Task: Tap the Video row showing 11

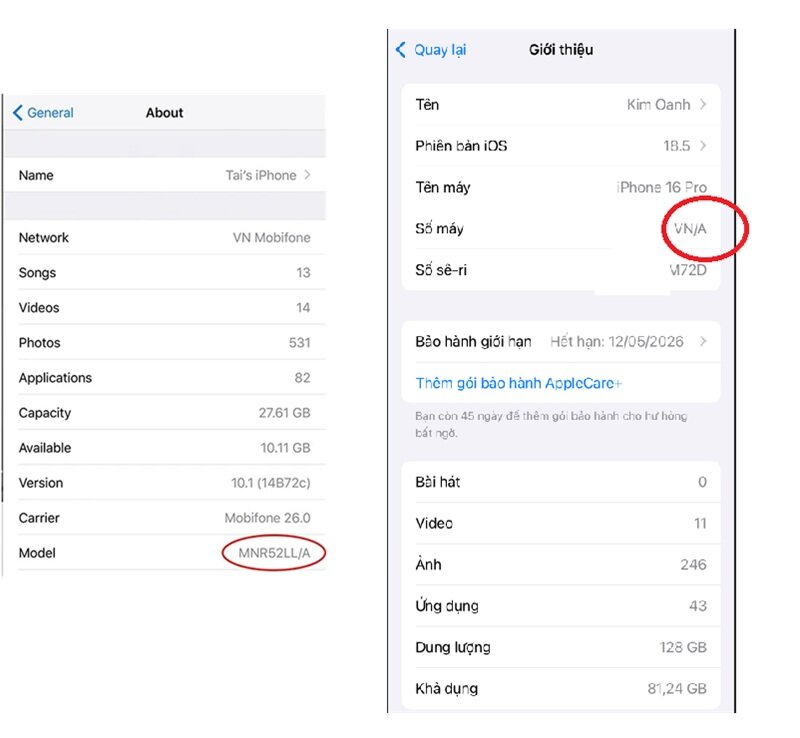Action: click(561, 523)
